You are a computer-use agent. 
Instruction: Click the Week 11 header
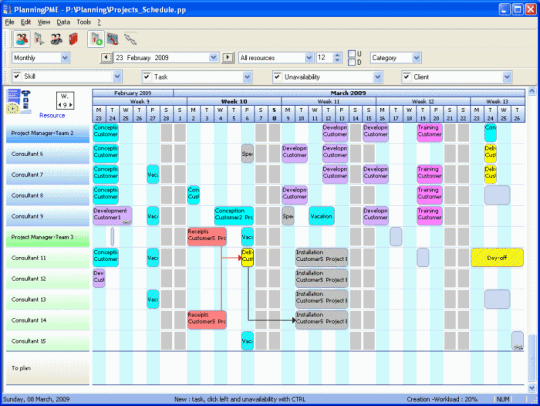click(x=329, y=101)
